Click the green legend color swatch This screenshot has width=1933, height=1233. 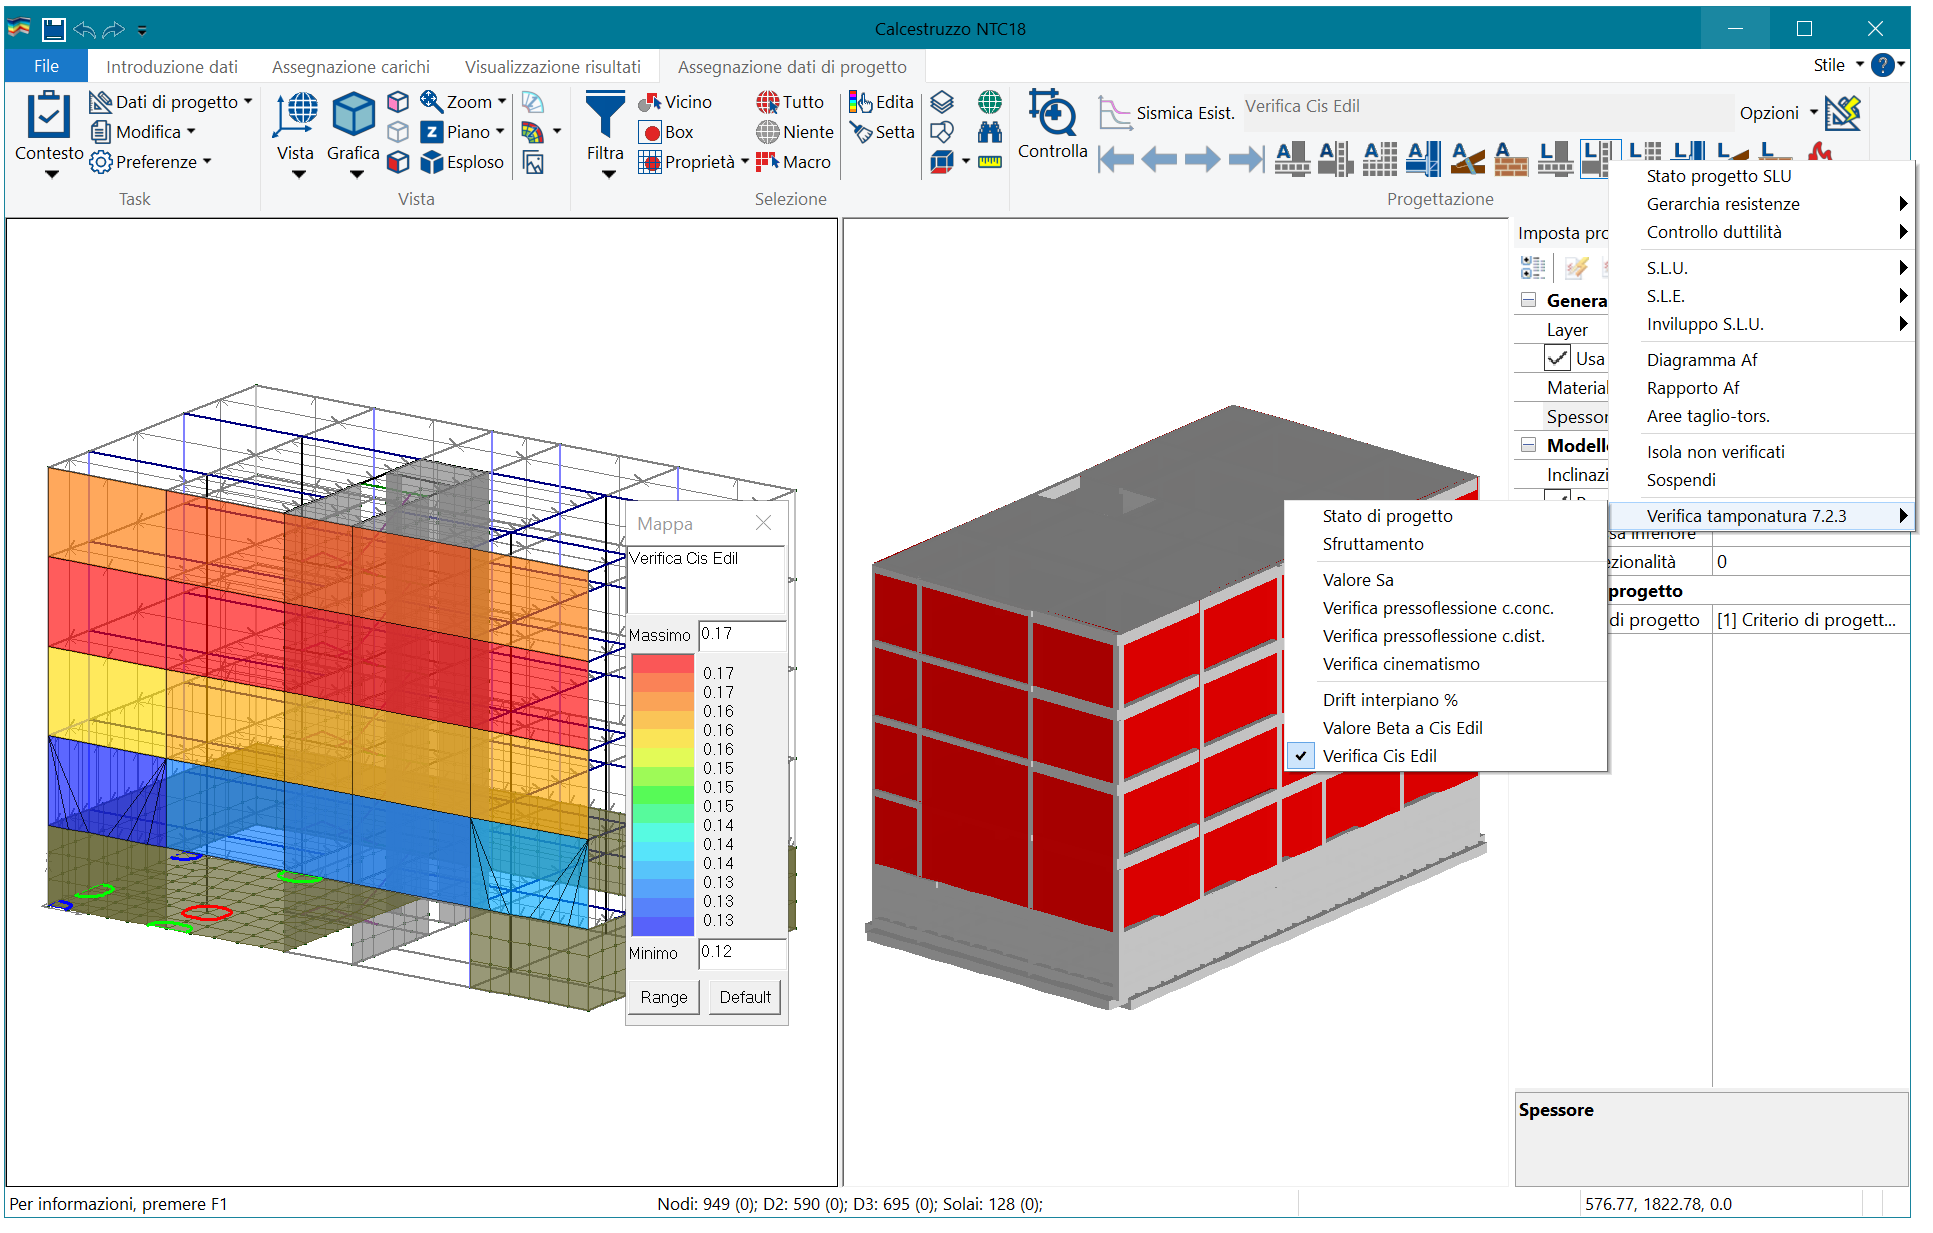[x=662, y=795]
